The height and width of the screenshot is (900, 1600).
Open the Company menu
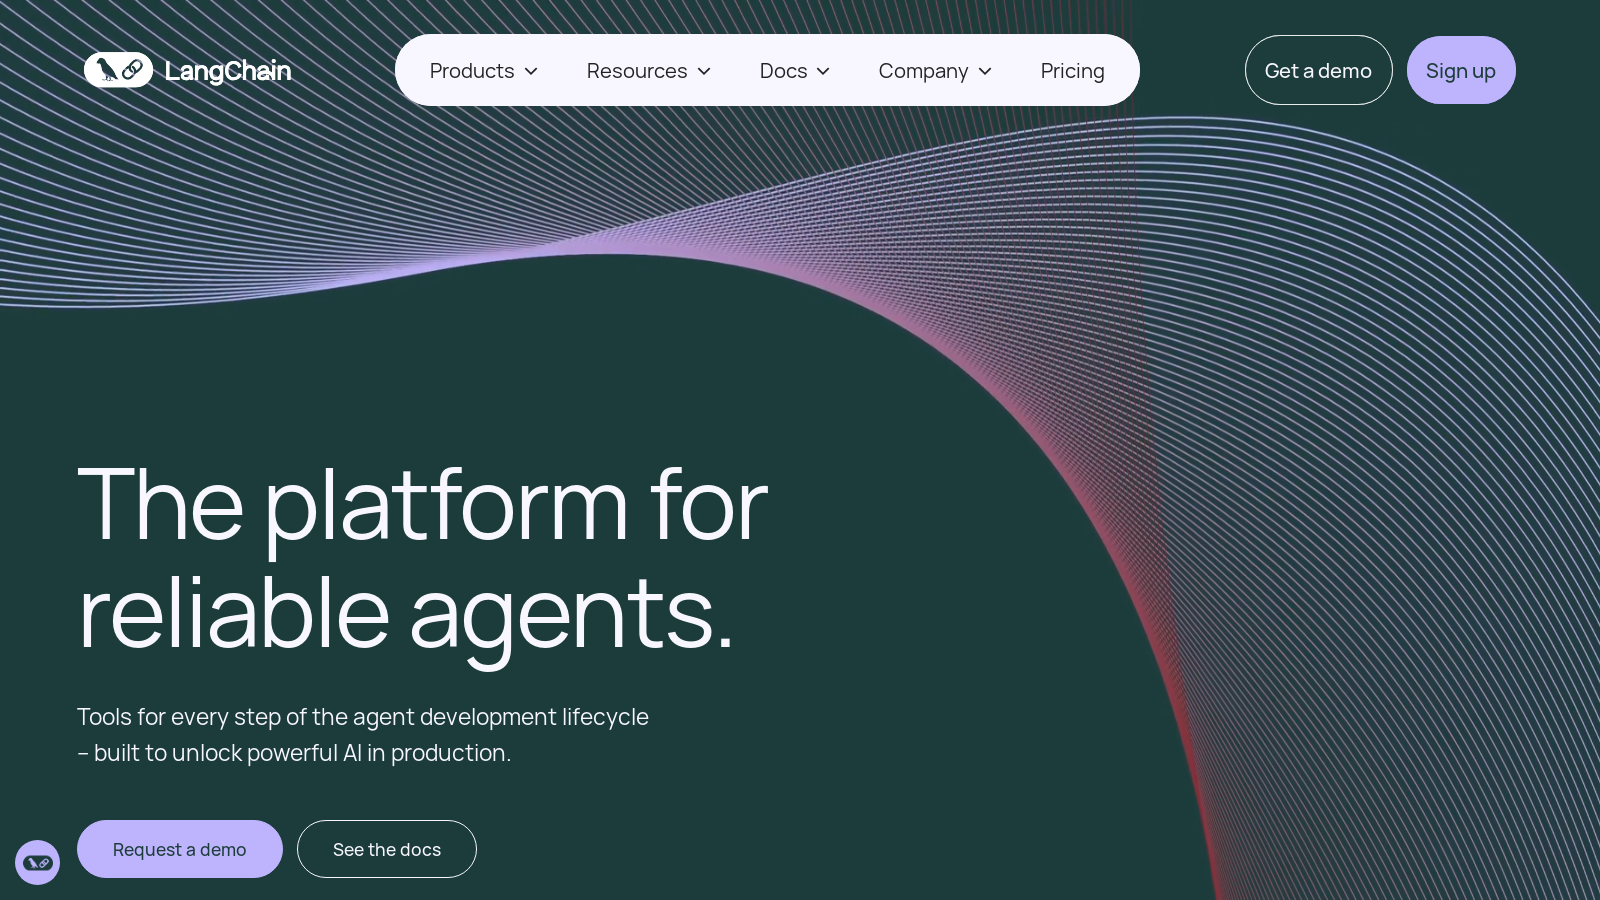pos(923,71)
